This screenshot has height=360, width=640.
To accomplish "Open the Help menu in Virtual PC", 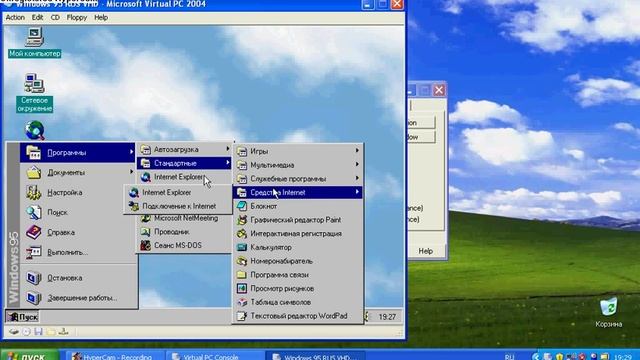I will click(101, 18).
